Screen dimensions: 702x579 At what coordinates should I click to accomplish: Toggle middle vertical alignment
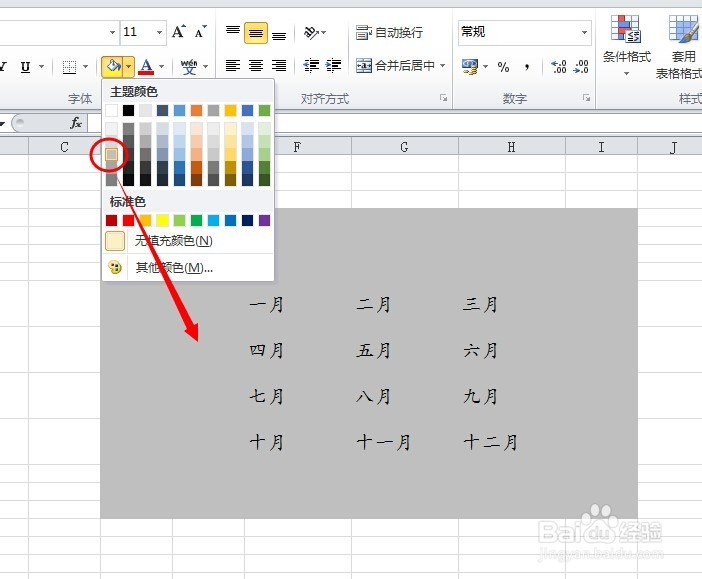(256, 33)
